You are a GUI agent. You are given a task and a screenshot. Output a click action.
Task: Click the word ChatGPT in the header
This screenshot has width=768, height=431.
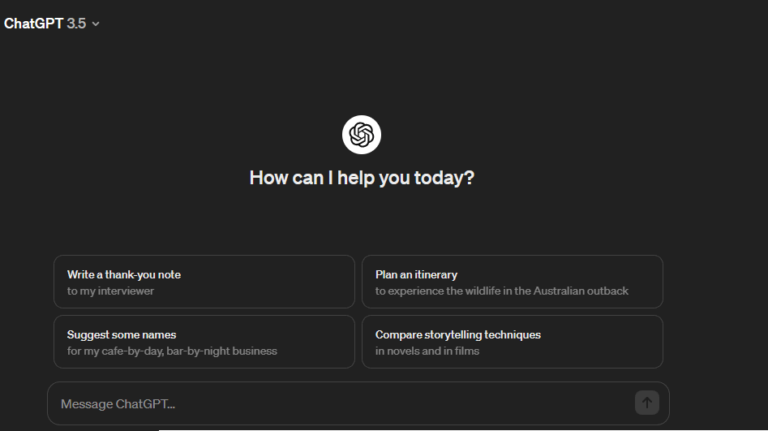pyautogui.click(x=33, y=23)
